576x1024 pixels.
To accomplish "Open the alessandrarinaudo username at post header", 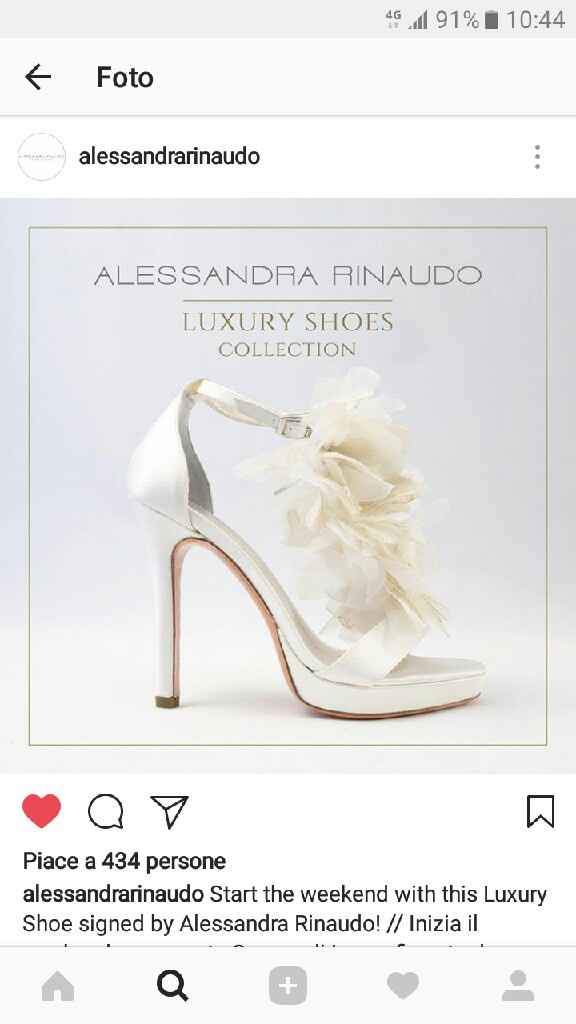I will pyautogui.click(x=169, y=157).
